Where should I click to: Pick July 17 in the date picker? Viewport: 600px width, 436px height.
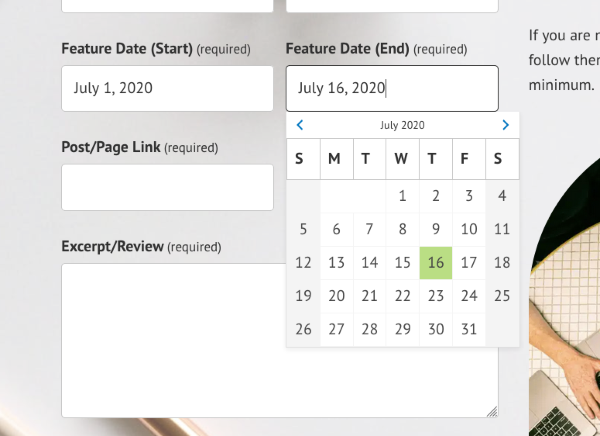pos(469,263)
